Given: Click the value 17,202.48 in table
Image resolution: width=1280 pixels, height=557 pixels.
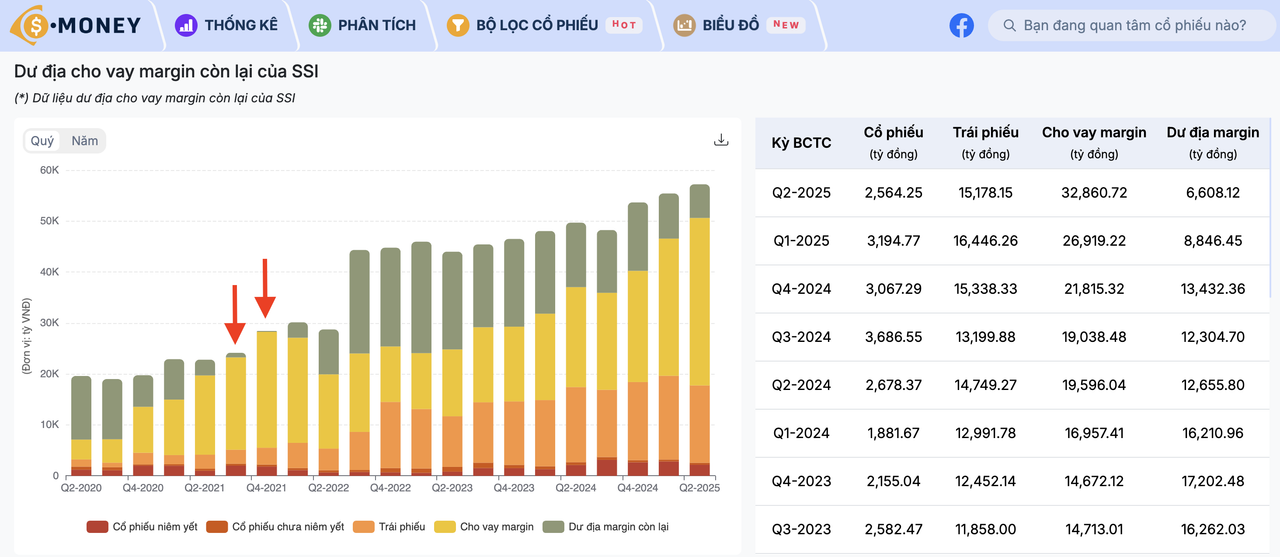Looking at the screenshot, I should pyautogui.click(x=1213, y=481).
